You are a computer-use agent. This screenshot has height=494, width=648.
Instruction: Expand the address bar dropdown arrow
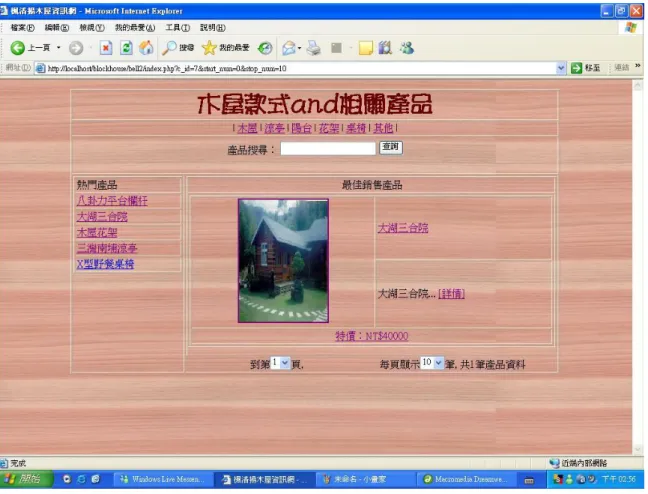pyautogui.click(x=561, y=68)
